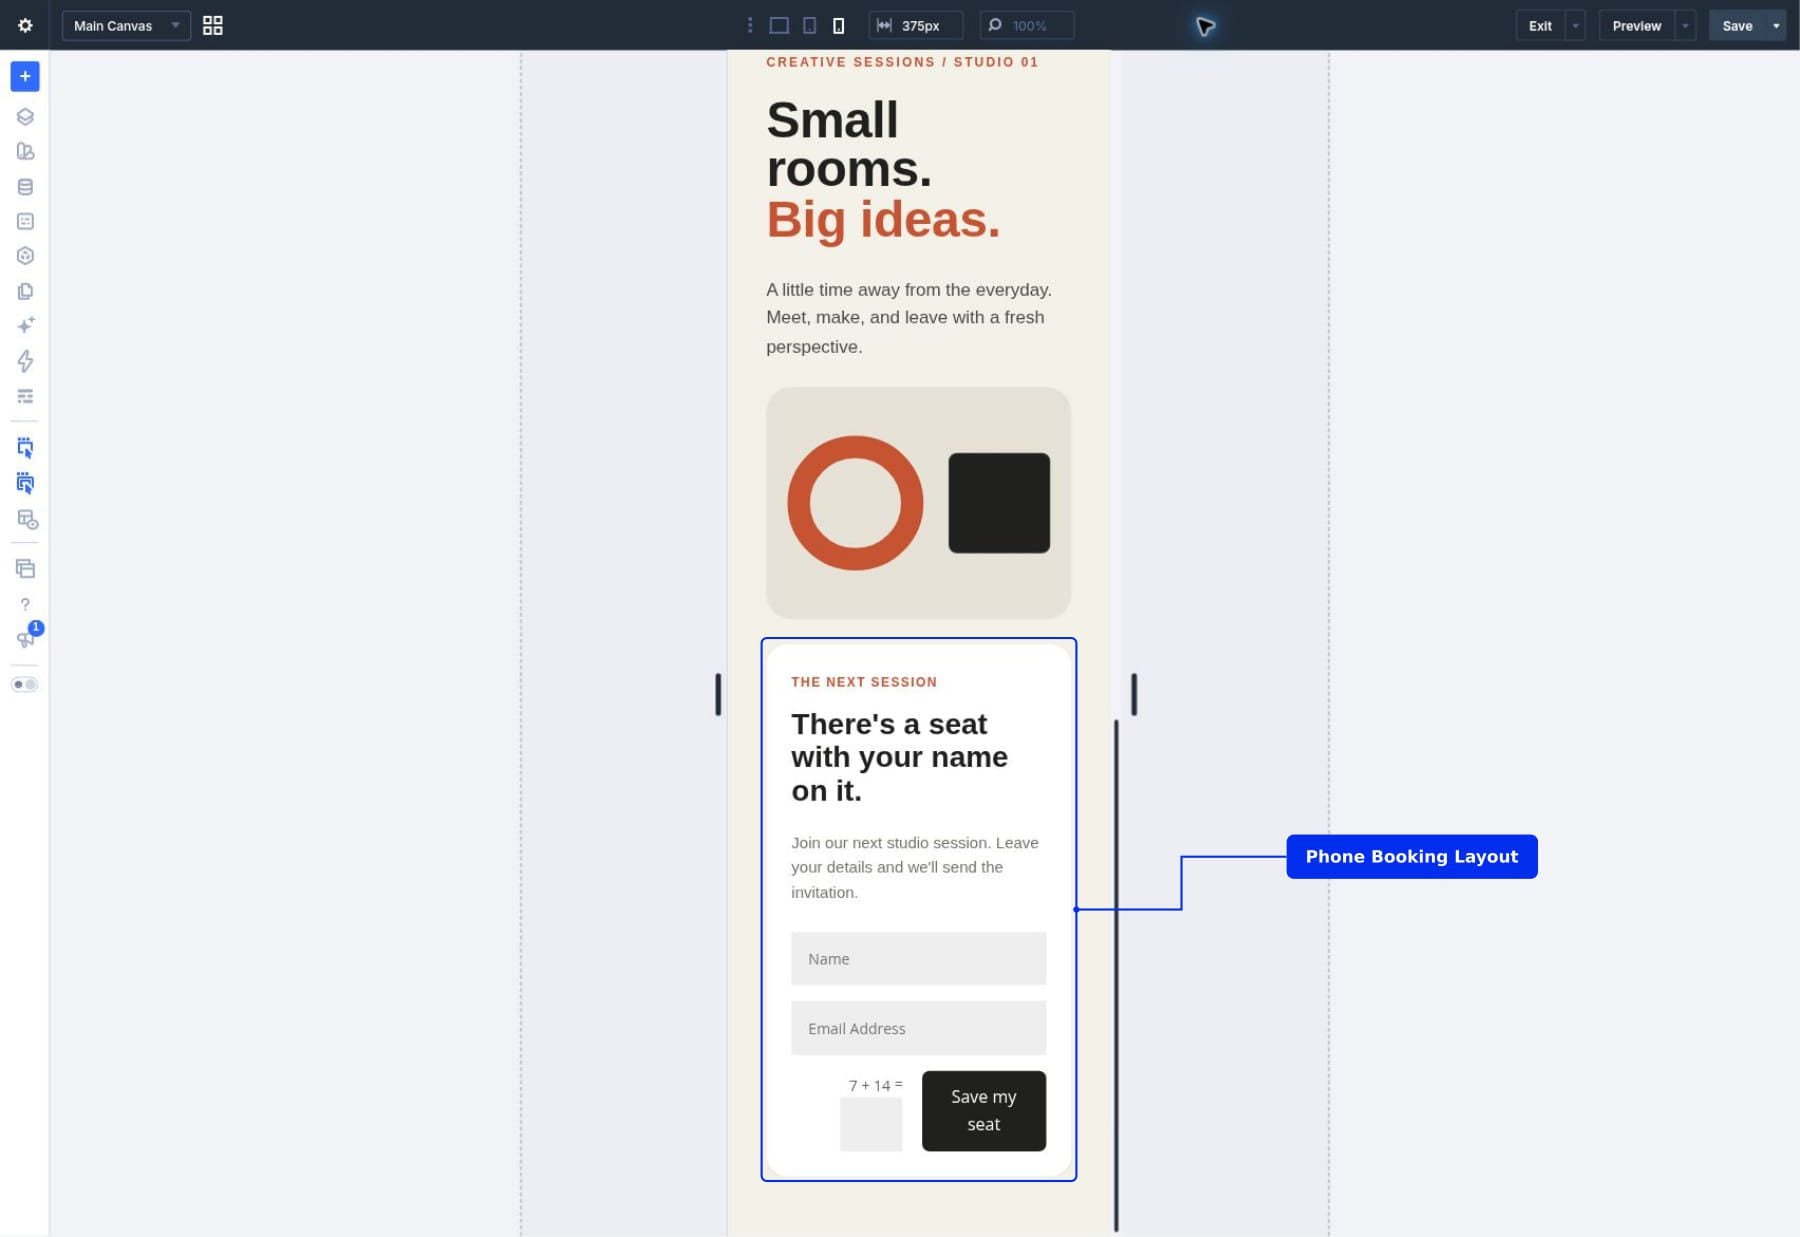Click the blue add module plus button
The height and width of the screenshot is (1237, 1800).
25,76
